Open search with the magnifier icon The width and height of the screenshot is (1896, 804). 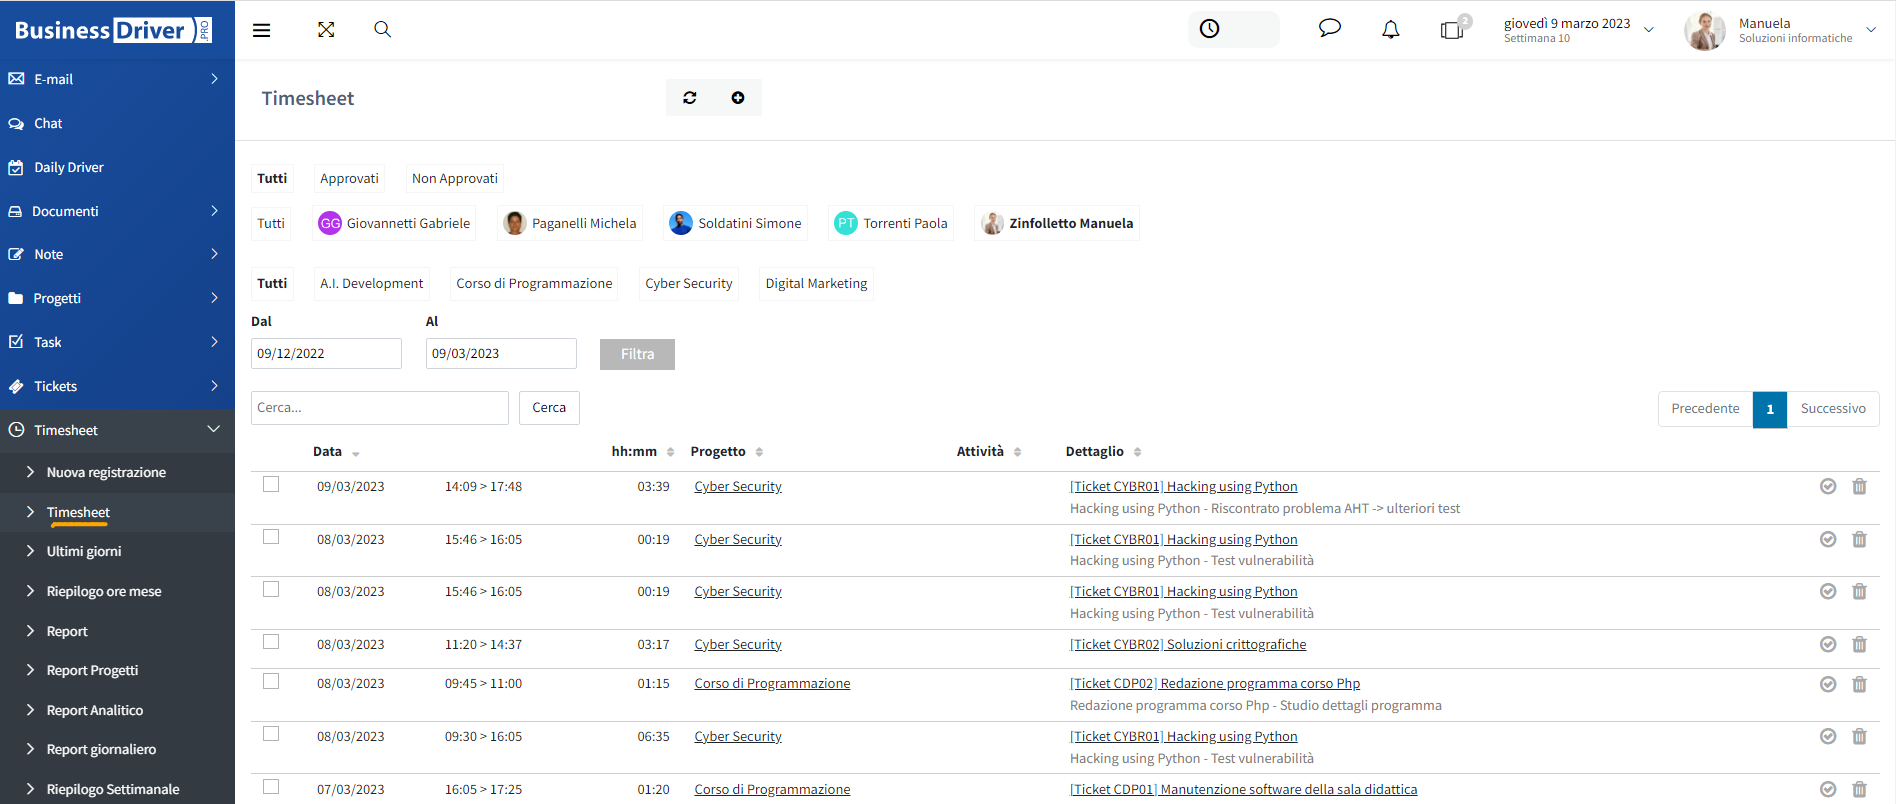(x=382, y=30)
